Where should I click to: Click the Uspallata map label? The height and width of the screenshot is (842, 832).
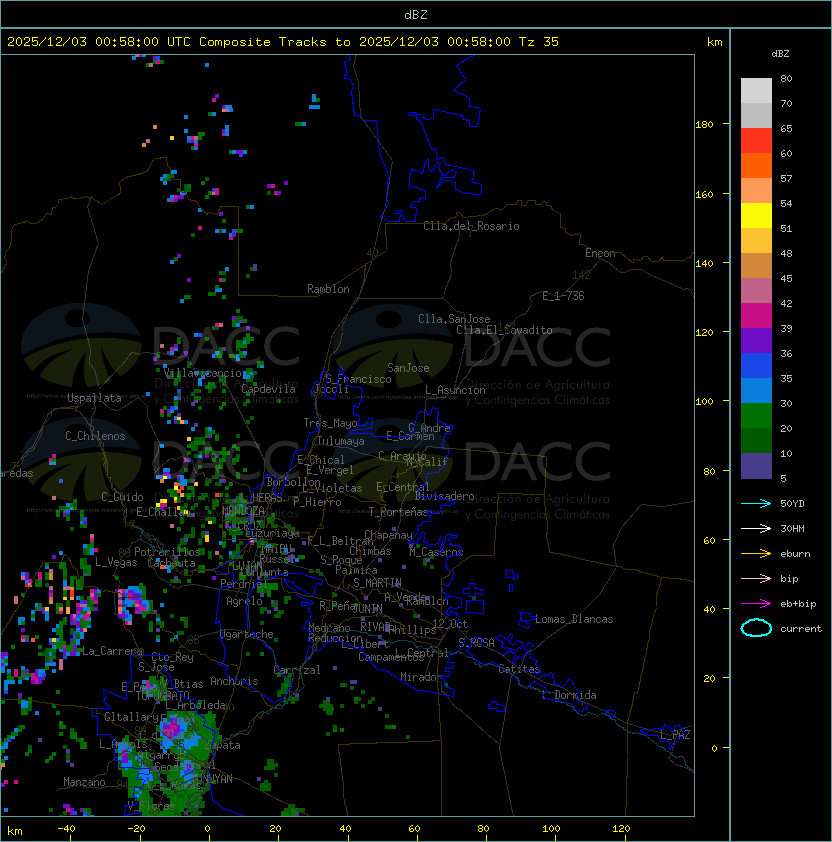coord(94,398)
